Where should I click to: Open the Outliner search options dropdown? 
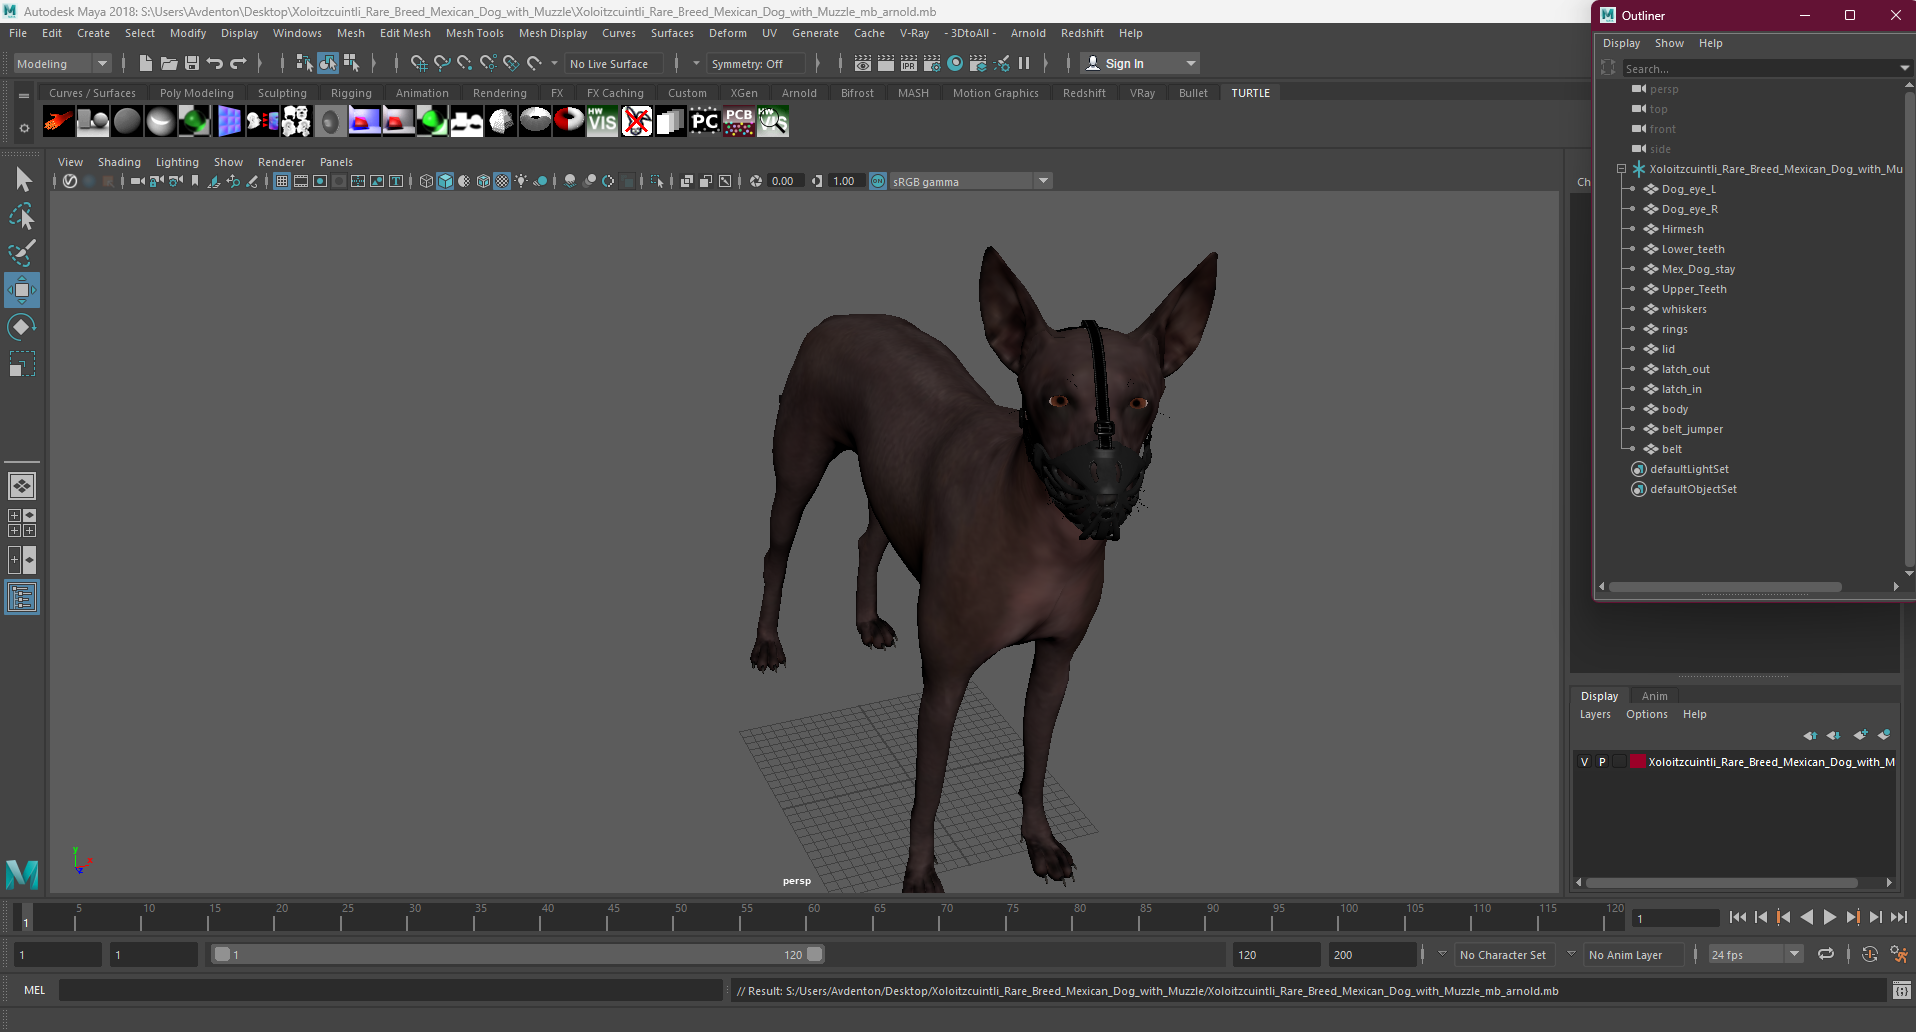[x=1904, y=68]
